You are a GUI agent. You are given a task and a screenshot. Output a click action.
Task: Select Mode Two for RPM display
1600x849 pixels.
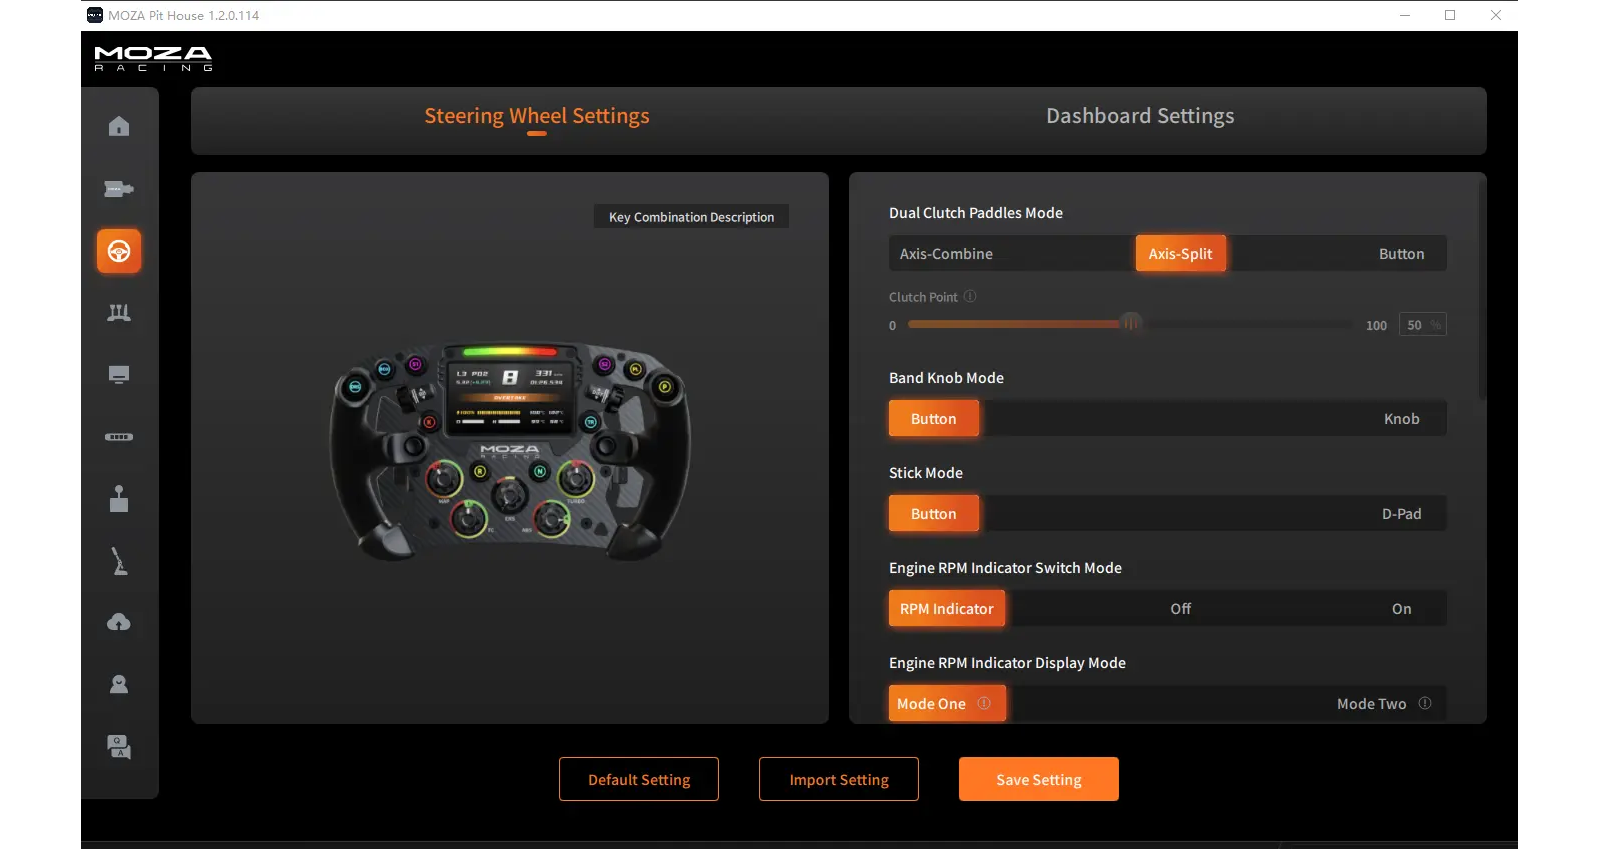[1371, 704]
